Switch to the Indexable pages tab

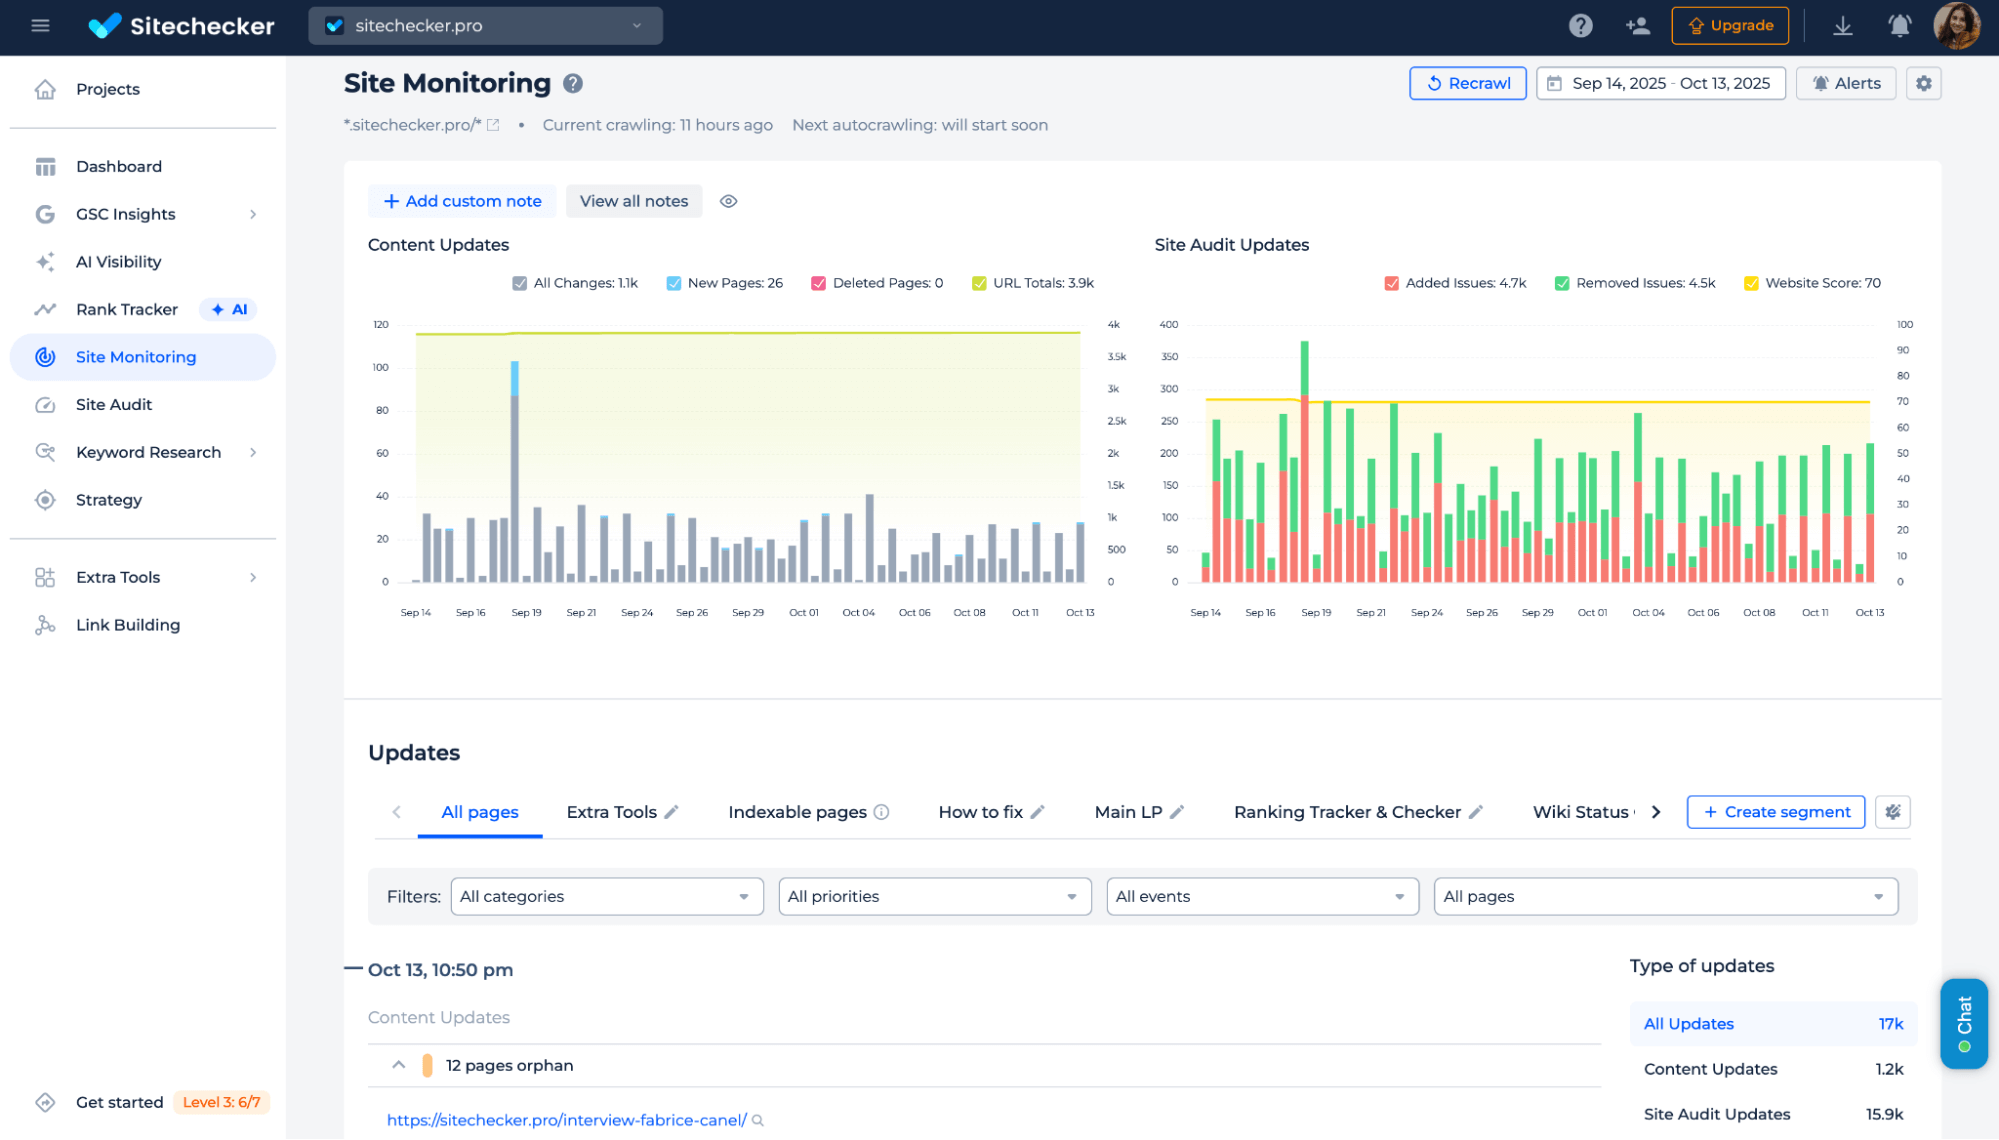pyautogui.click(x=797, y=812)
